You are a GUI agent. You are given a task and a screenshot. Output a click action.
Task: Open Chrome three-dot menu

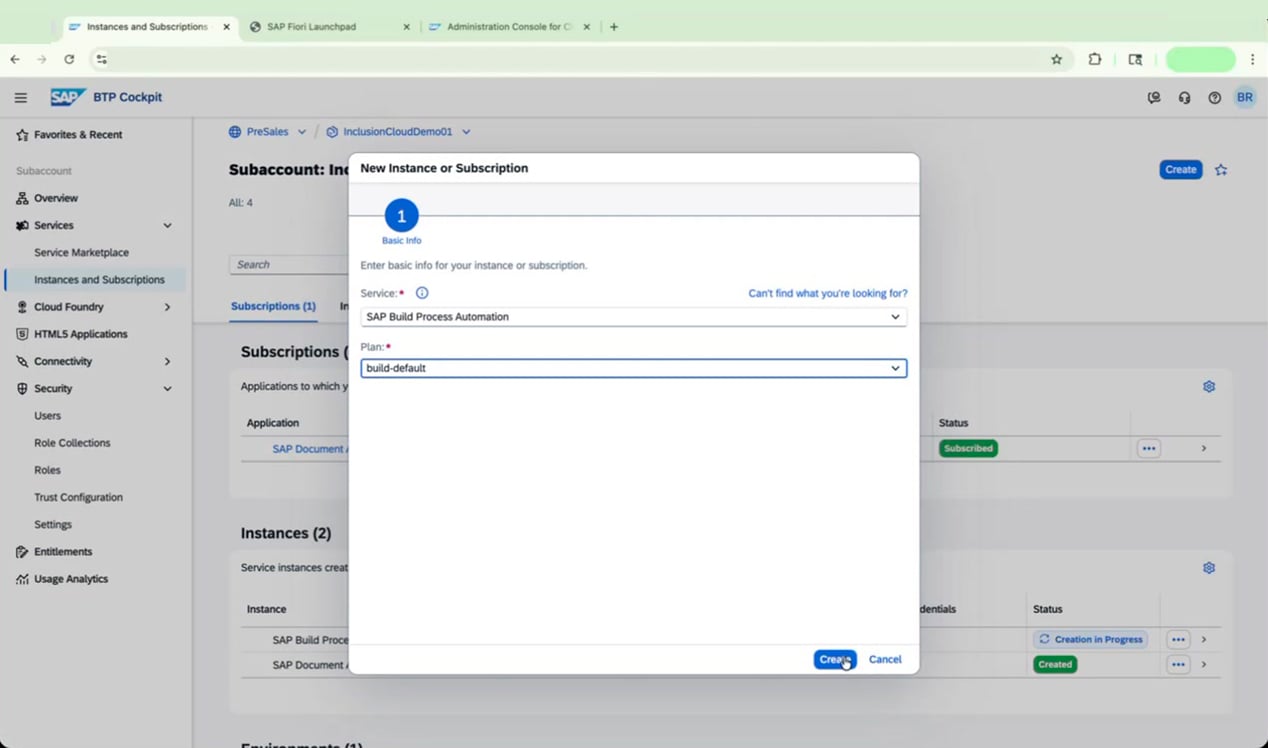pos(1252,59)
